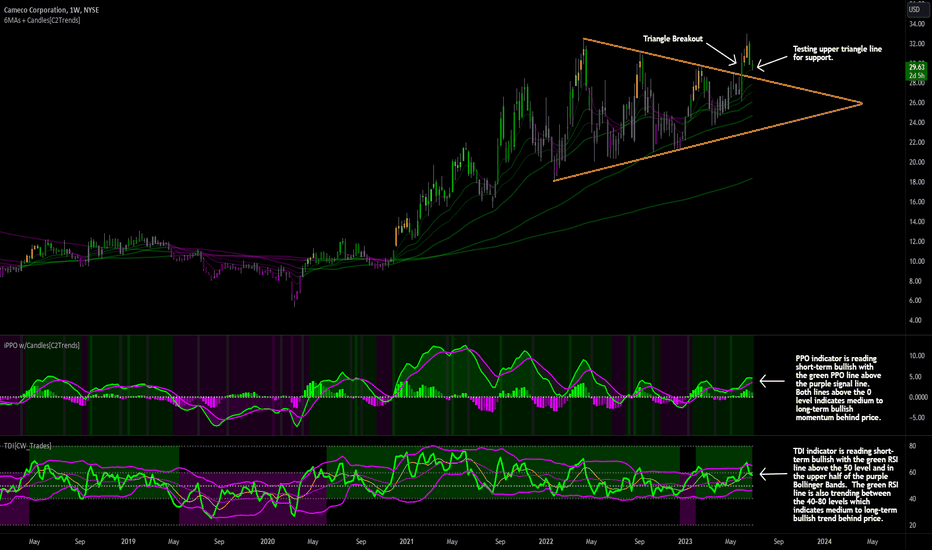The width and height of the screenshot is (932, 550).
Task: Click the TDI pane 80 axis label
Action: pos(912,446)
